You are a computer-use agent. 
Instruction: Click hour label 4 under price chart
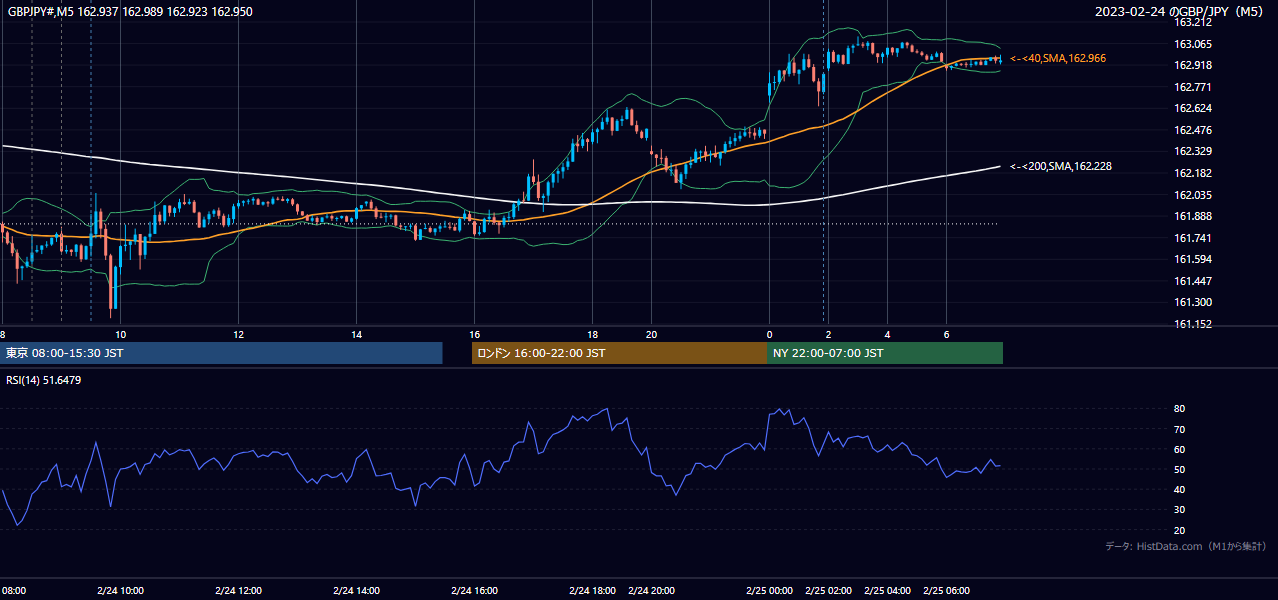click(887, 335)
